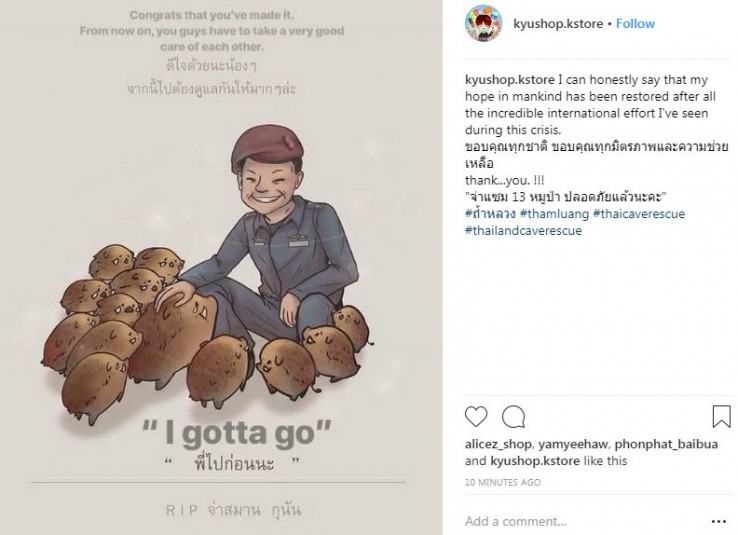Click the heart icon to like the post

point(477,416)
